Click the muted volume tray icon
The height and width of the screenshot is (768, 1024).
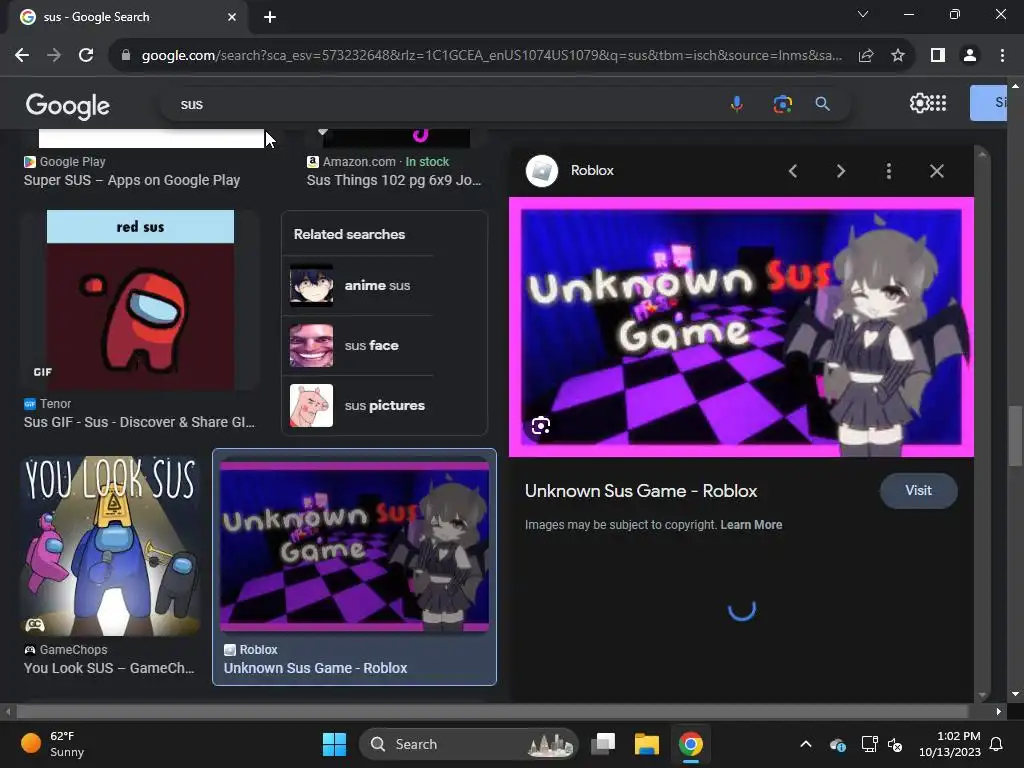[895, 744]
